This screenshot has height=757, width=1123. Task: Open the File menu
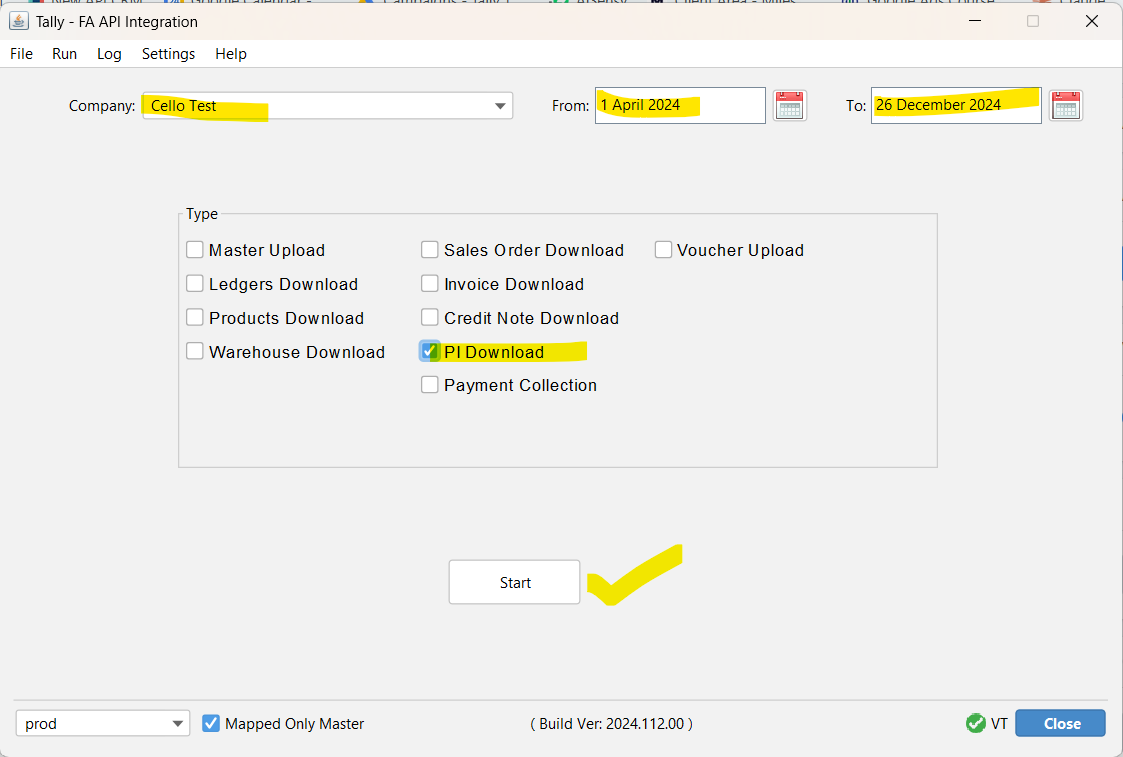pos(21,54)
